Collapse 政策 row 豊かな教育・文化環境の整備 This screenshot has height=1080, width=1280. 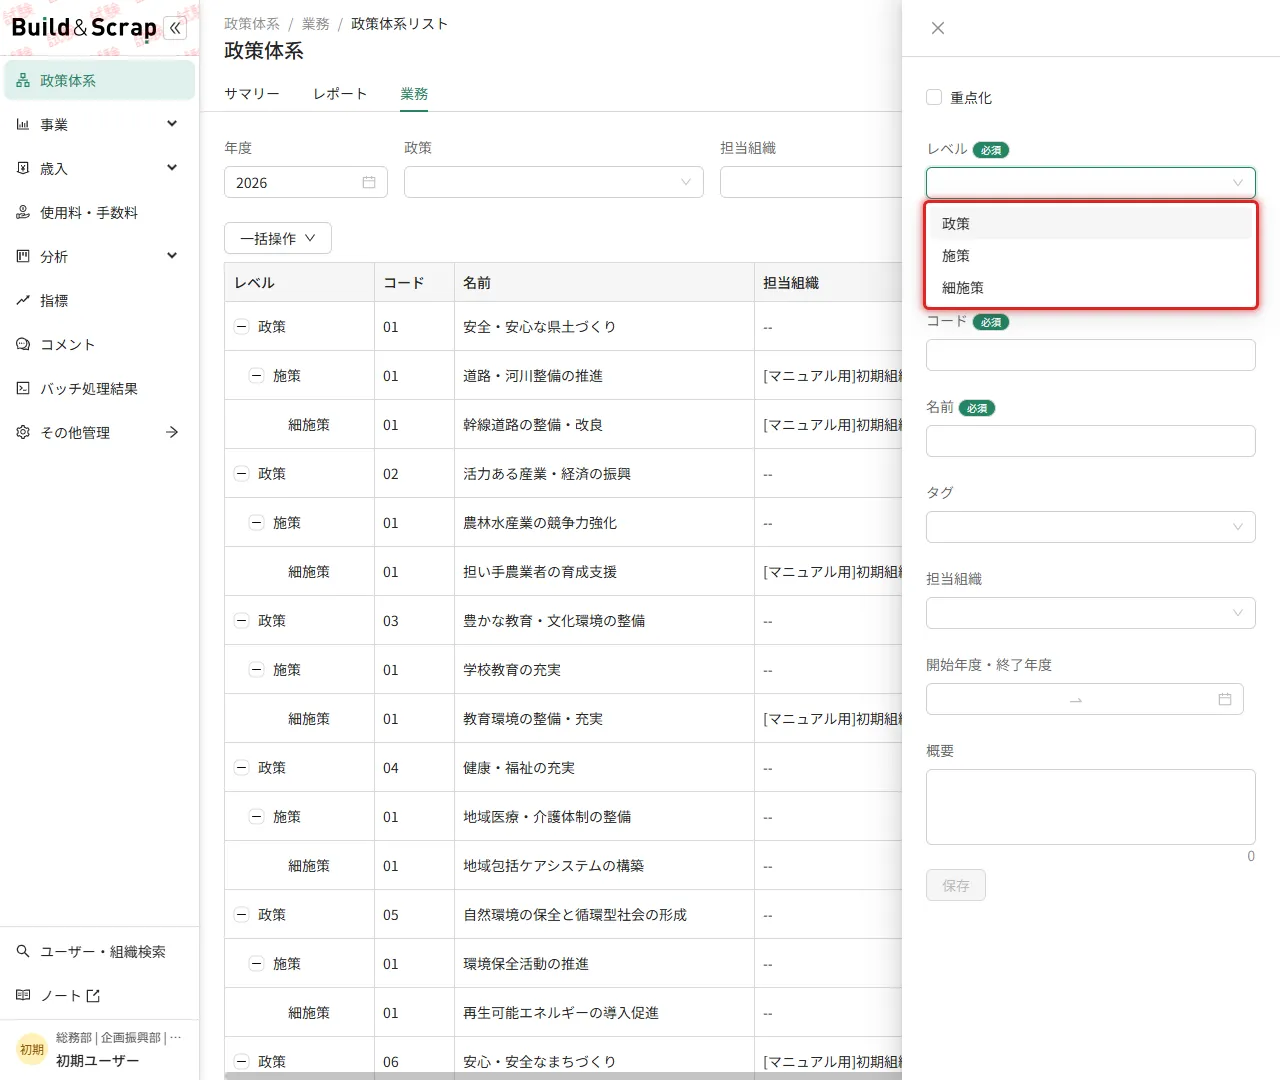pyautogui.click(x=241, y=621)
